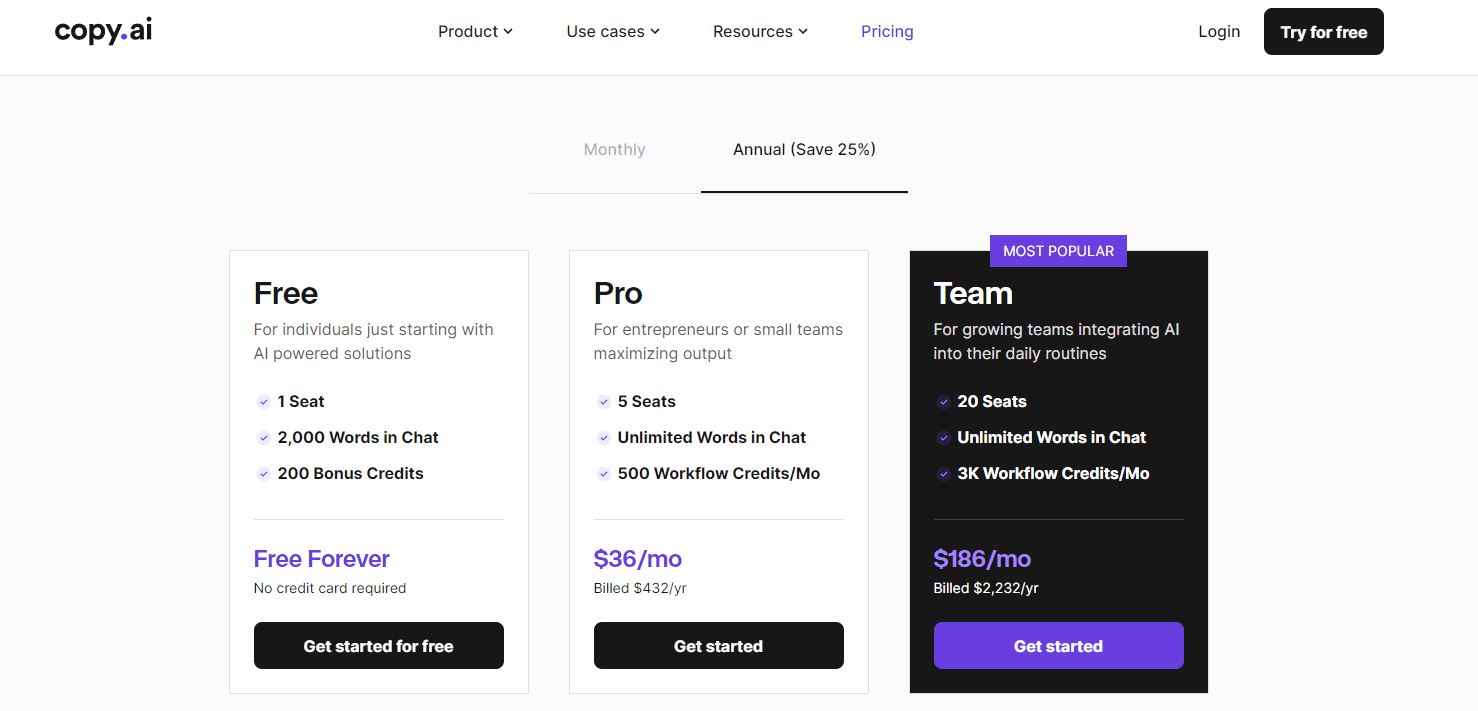
Task: Click the checkmark beside 1 Seat
Action: [x=263, y=401]
